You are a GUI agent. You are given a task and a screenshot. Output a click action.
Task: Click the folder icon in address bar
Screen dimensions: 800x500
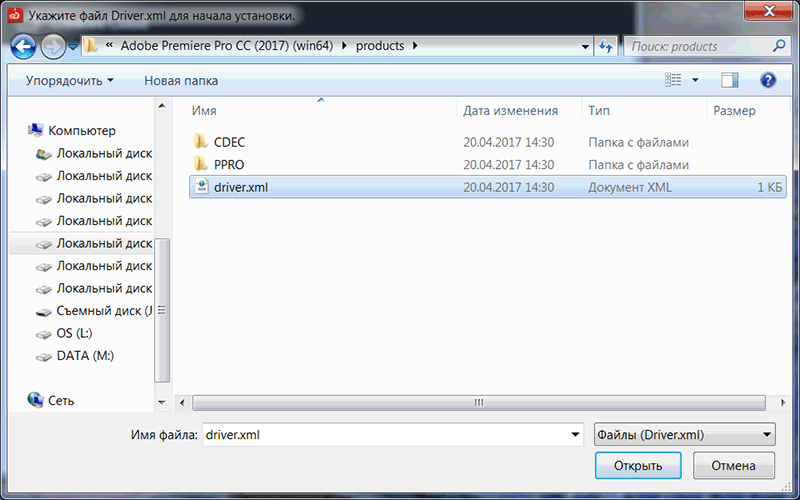(x=91, y=46)
